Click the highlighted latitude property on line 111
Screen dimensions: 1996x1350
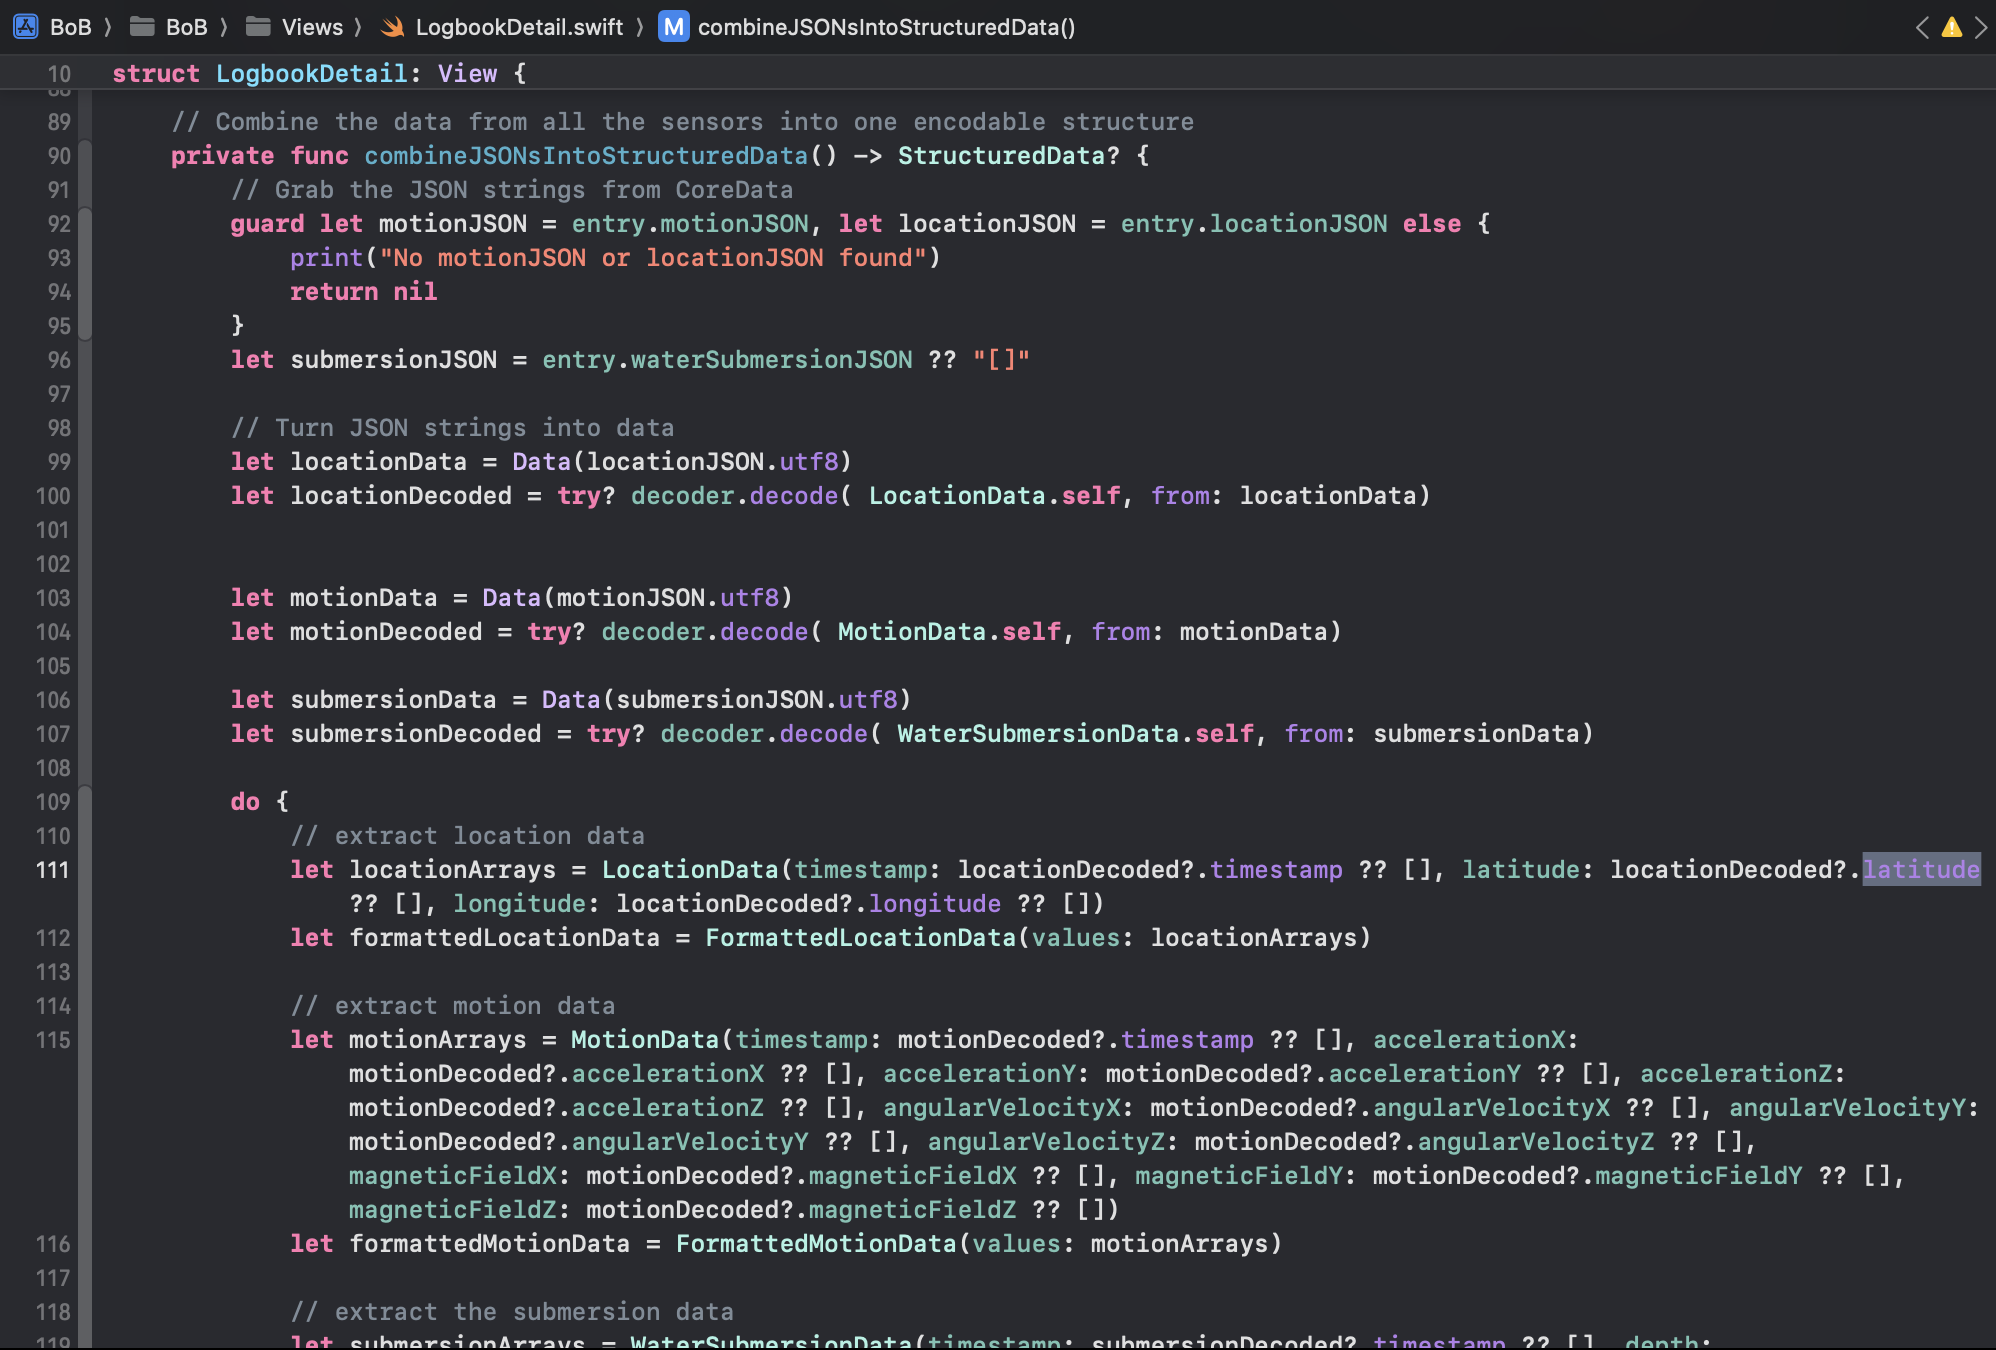[x=1920, y=870]
